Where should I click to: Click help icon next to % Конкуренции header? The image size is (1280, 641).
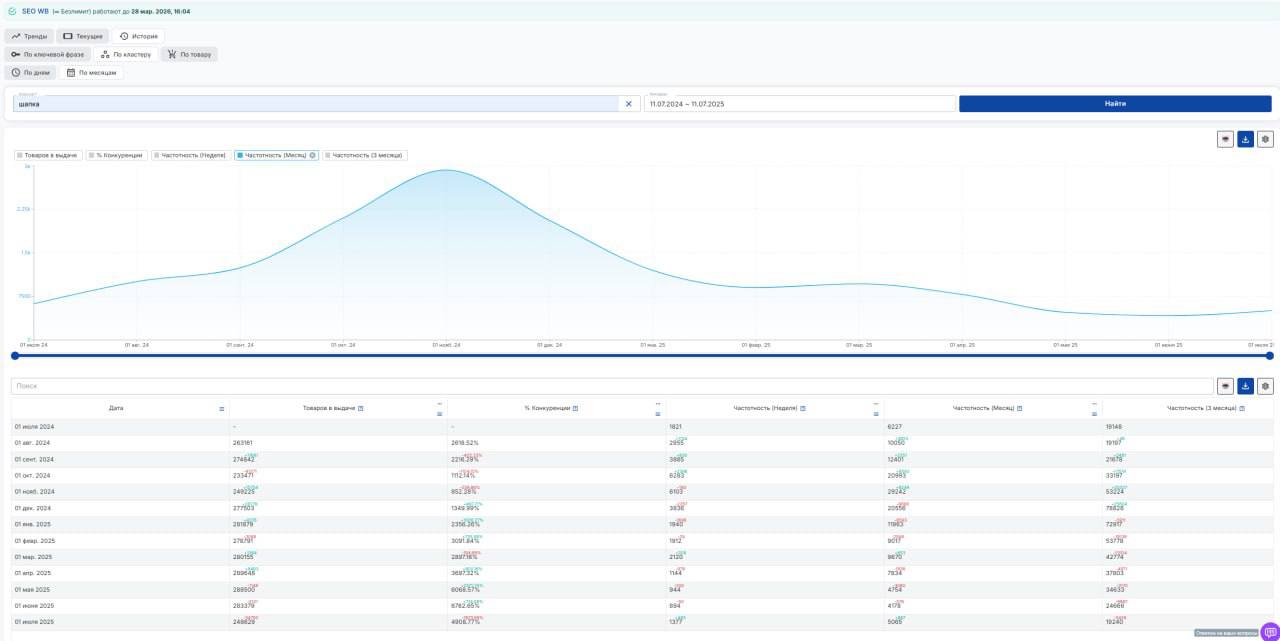(x=575, y=409)
